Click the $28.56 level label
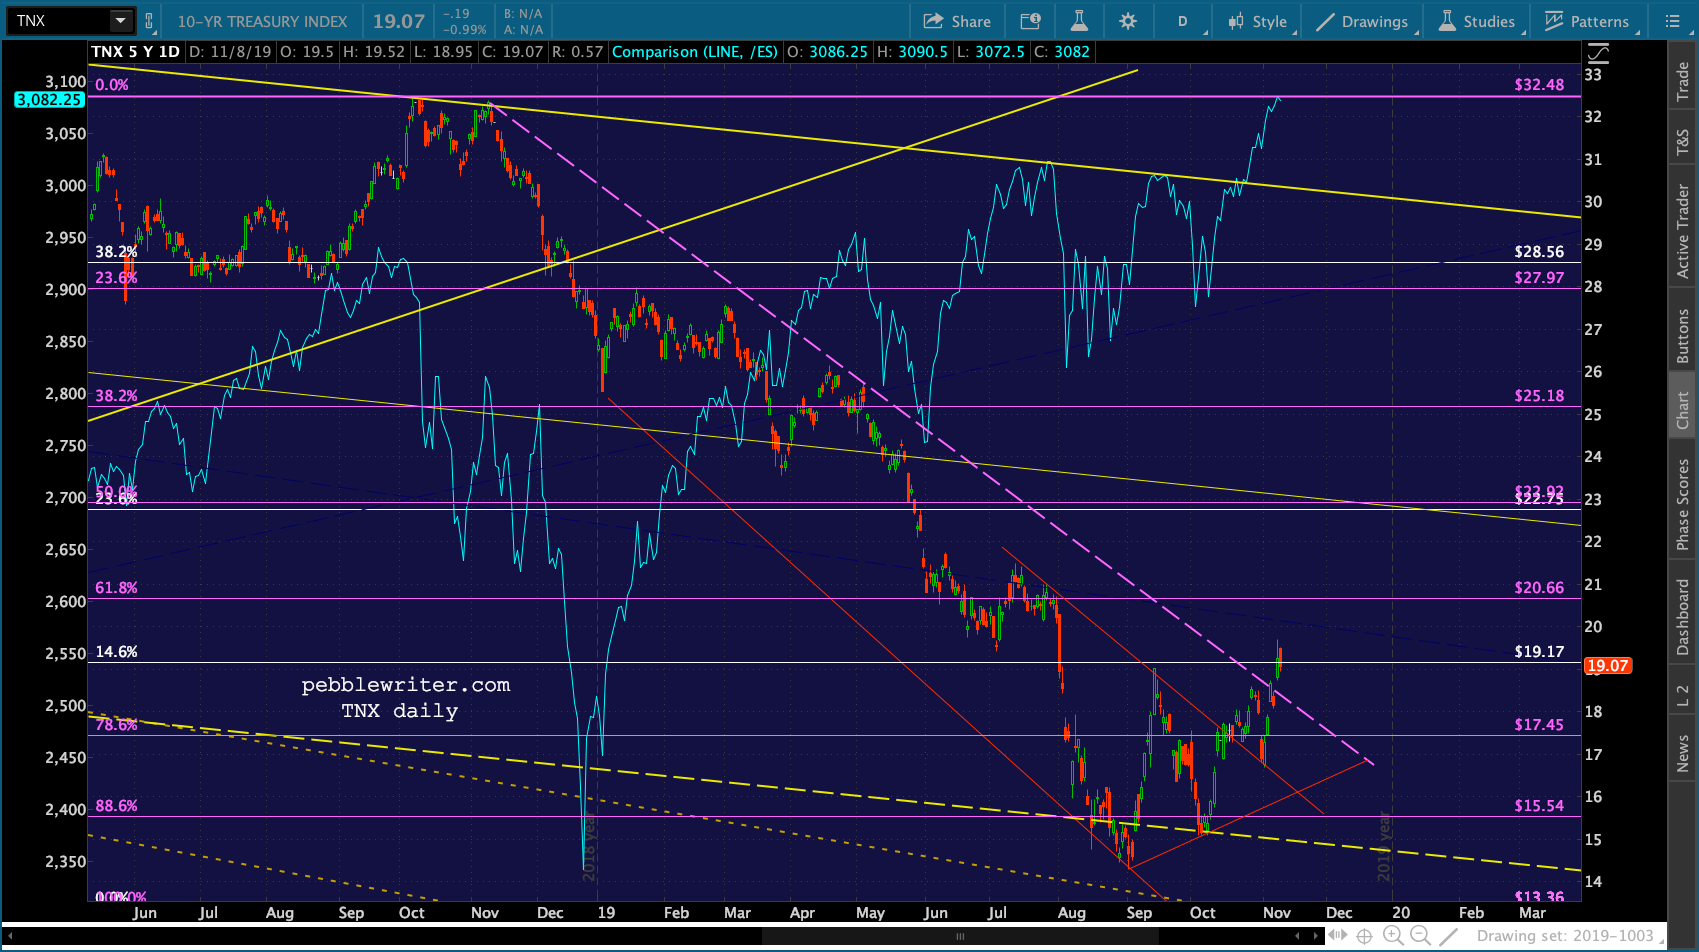This screenshot has width=1699, height=952. 1539,252
